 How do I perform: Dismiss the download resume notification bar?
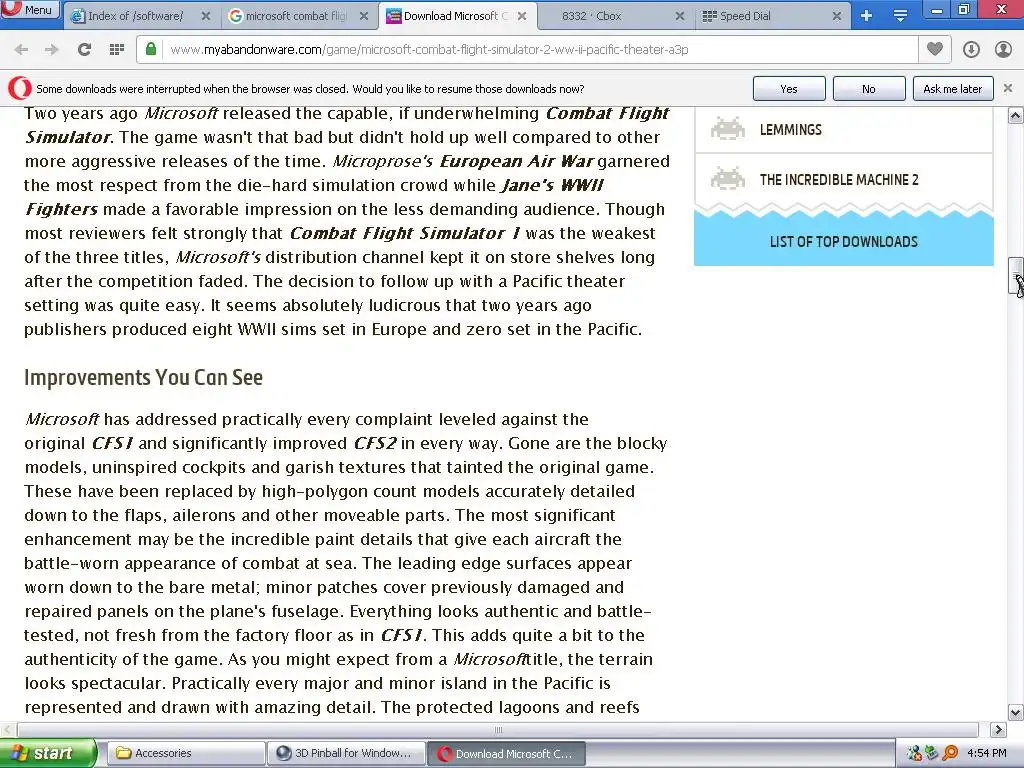[x=1008, y=88]
